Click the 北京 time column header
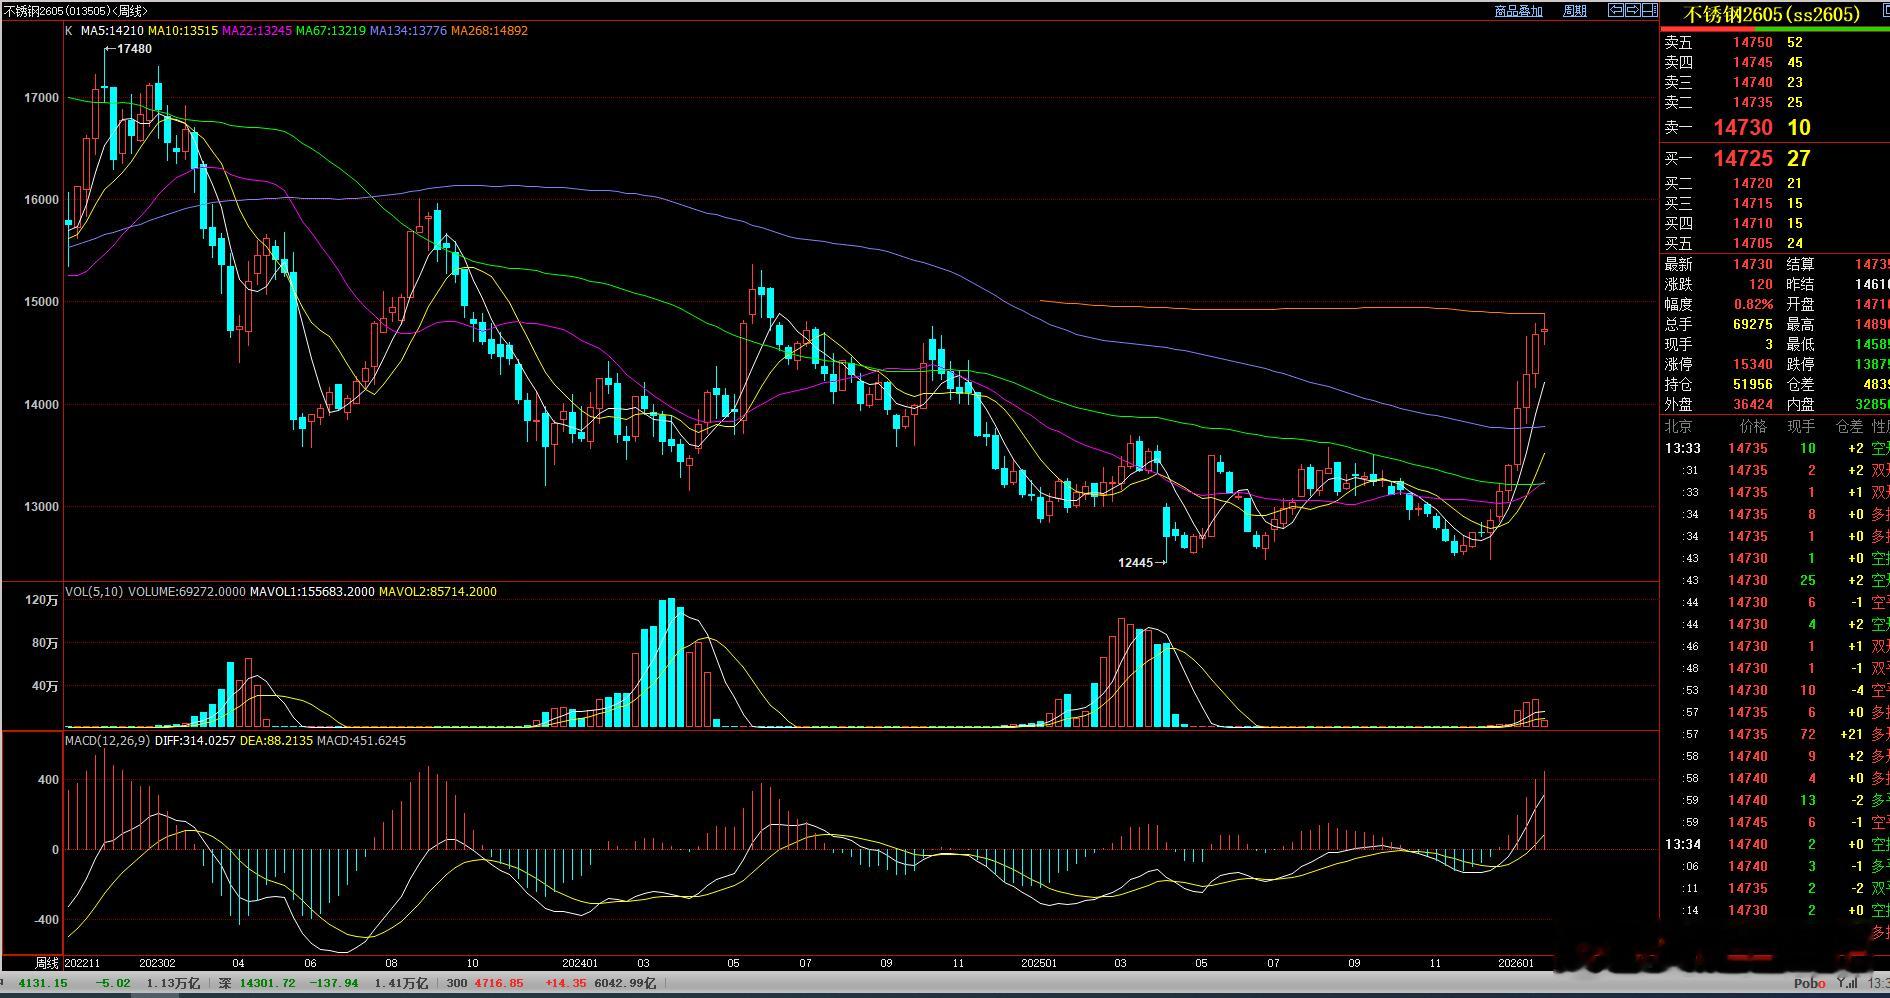The image size is (1890, 998). (1679, 426)
